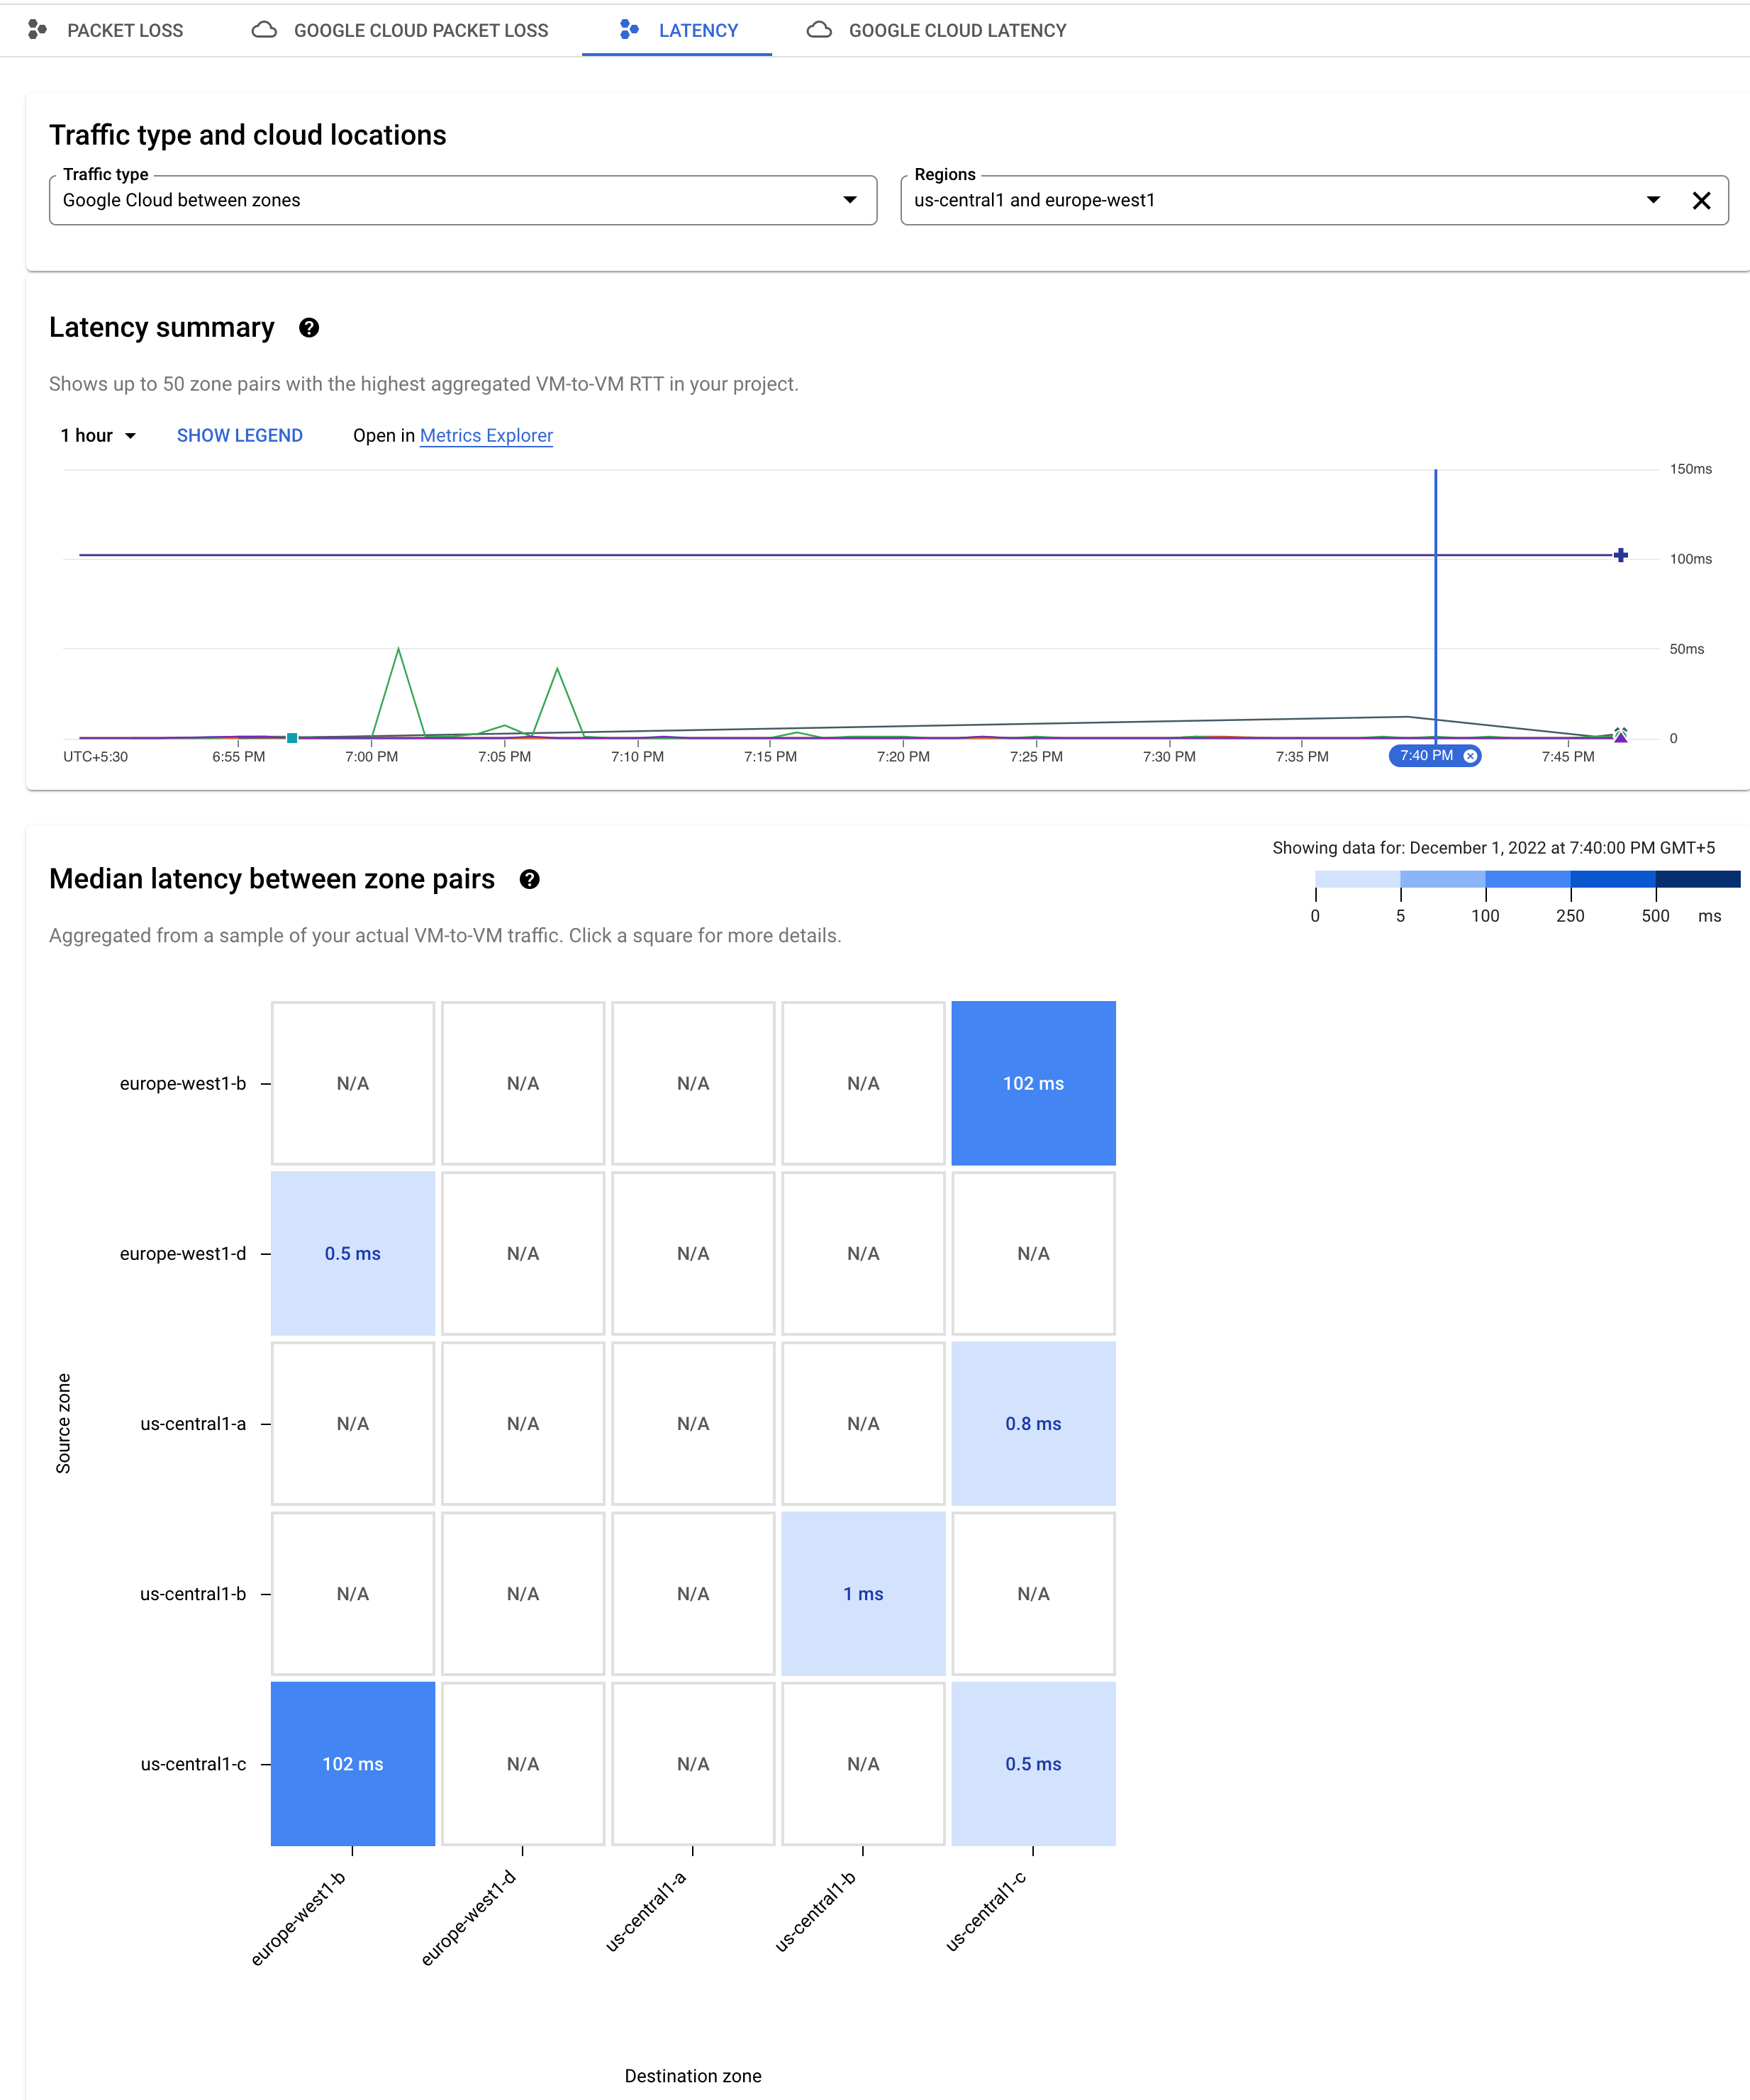Image resolution: width=1750 pixels, height=2100 pixels.
Task: Click the 0.5 ms square in europe-west1-d row
Action: point(353,1253)
